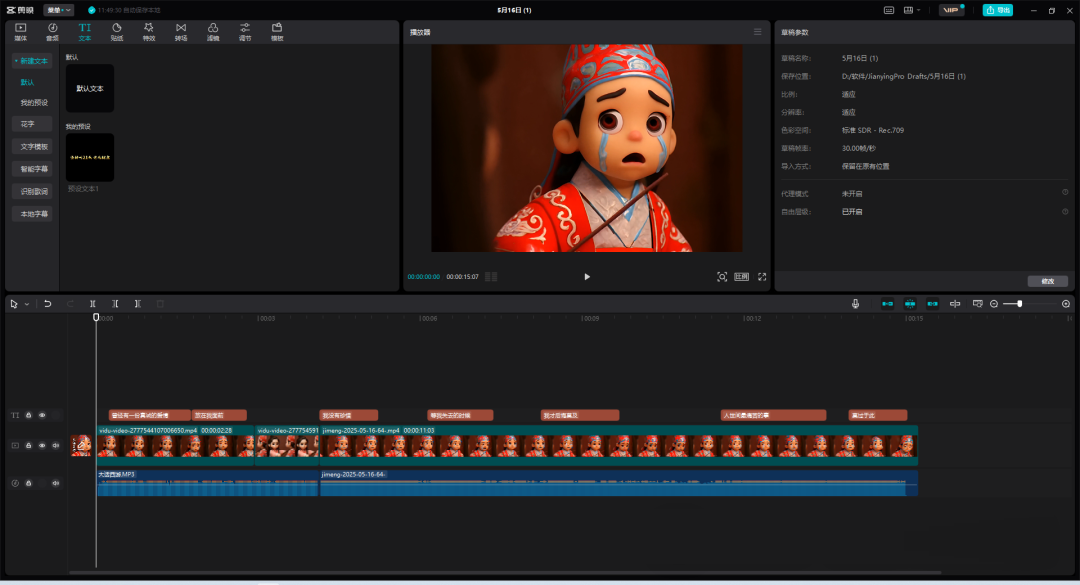Screen dimensions: 1080x585
Task: Select the 大话西游.MP3 audio clip
Action: (x=207, y=483)
